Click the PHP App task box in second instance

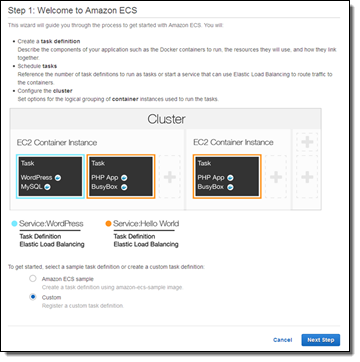pyautogui.click(x=227, y=176)
